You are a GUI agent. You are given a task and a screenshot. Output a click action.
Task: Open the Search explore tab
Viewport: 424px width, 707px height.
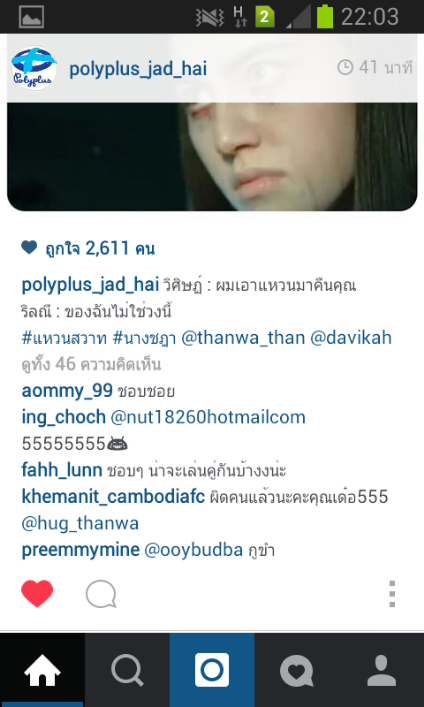[x=127, y=670]
